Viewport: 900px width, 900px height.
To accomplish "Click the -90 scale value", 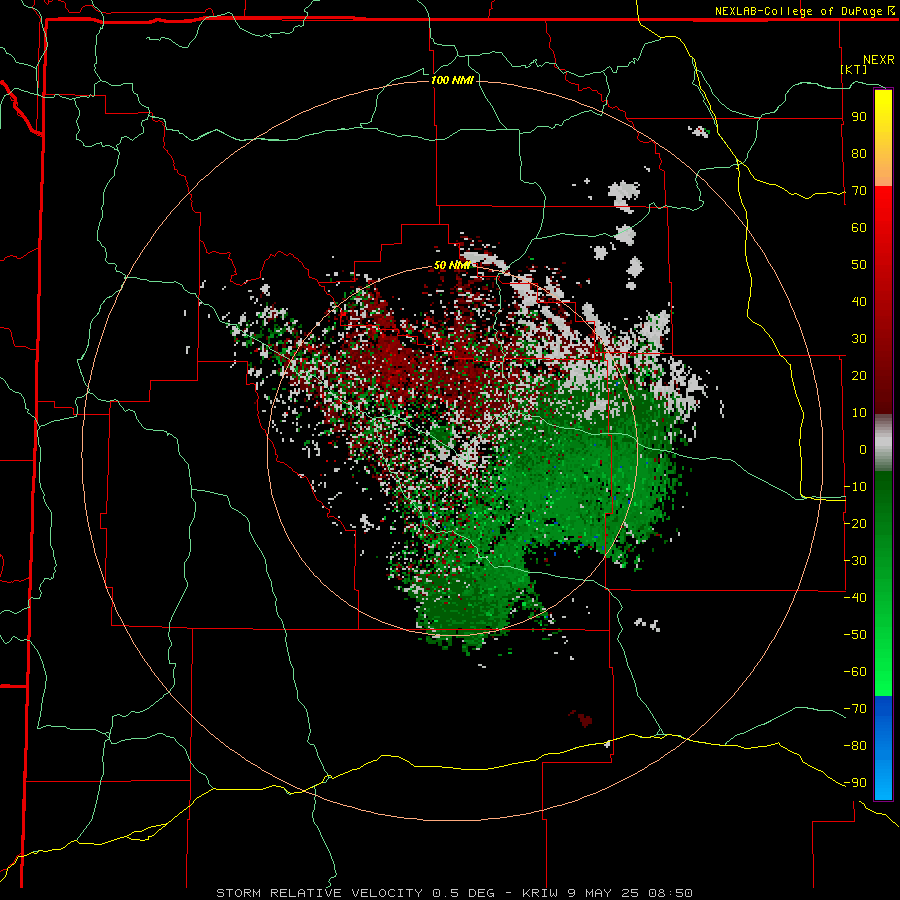I will [855, 783].
